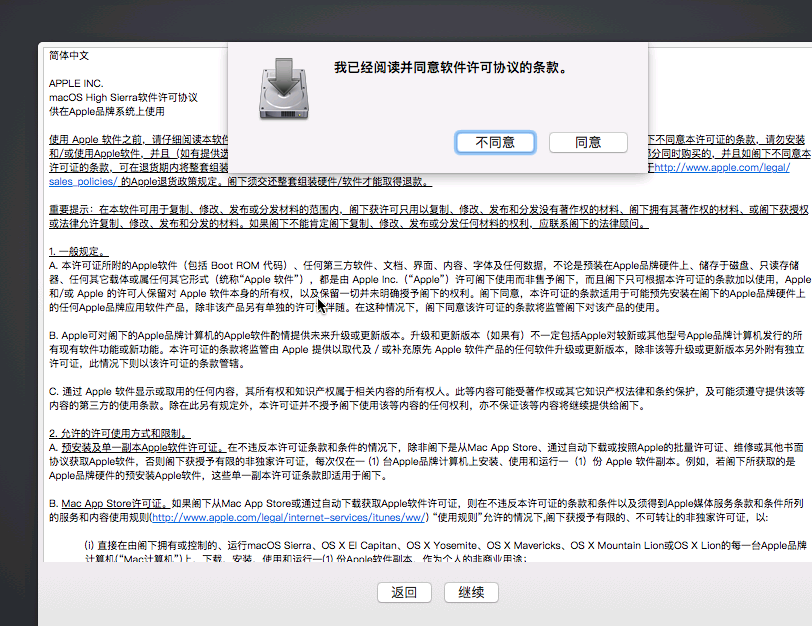Click the '供在Apple品牌系统上使用' line
Viewport: 812px width, 626px height.
point(107,111)
